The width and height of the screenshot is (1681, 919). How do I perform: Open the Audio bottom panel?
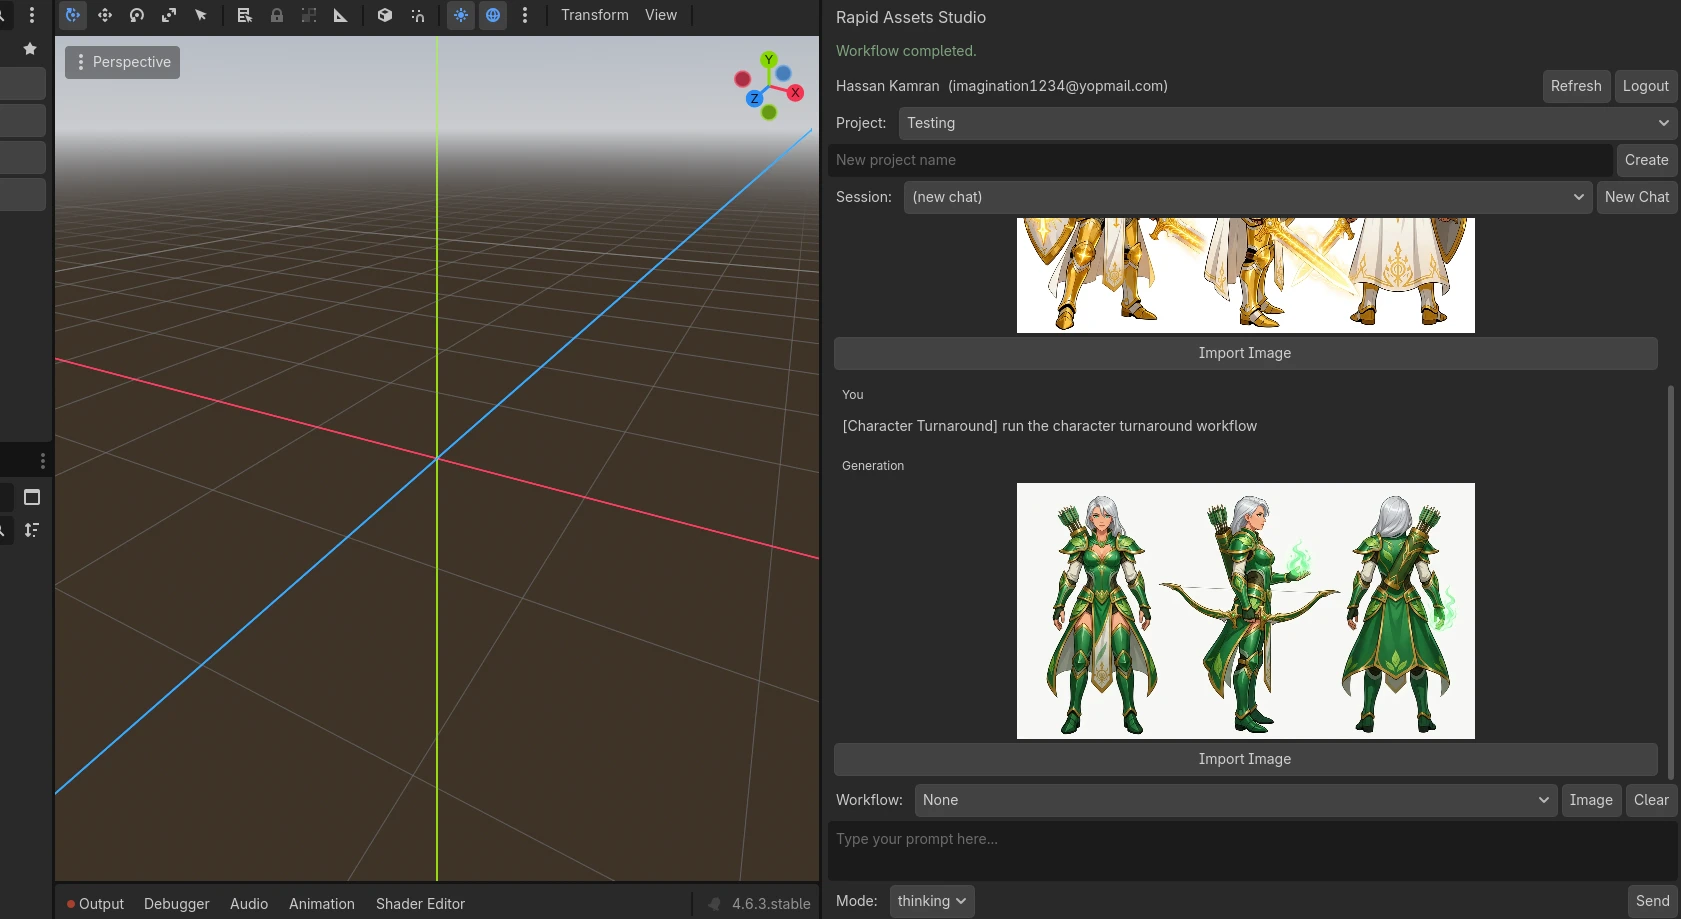click(249, 904)
